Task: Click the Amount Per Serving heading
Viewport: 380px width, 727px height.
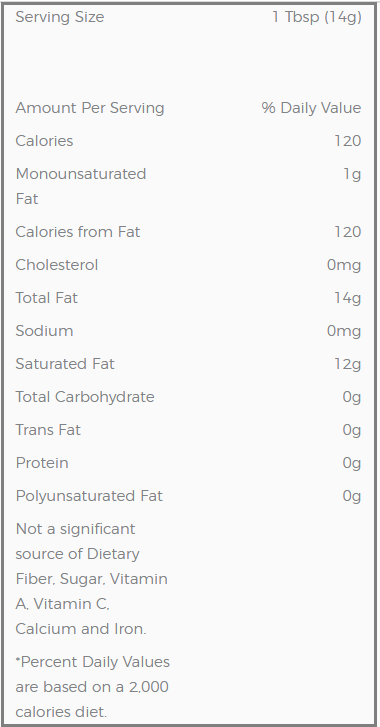Action: (90, 108)
